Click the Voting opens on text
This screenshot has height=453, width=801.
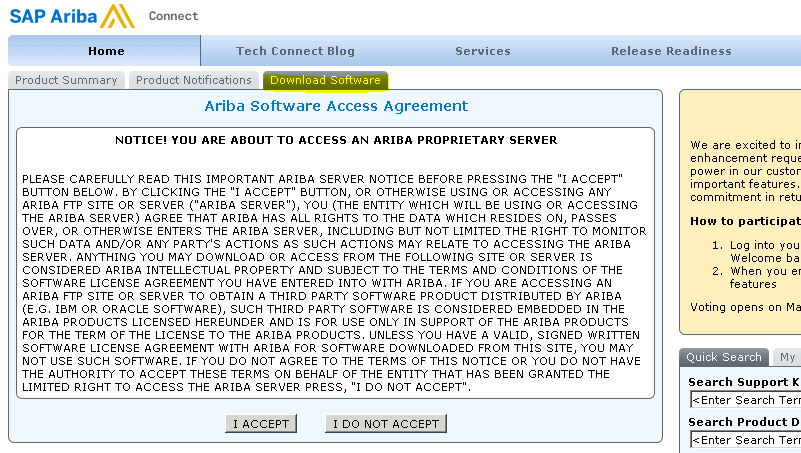pos(745,307)
